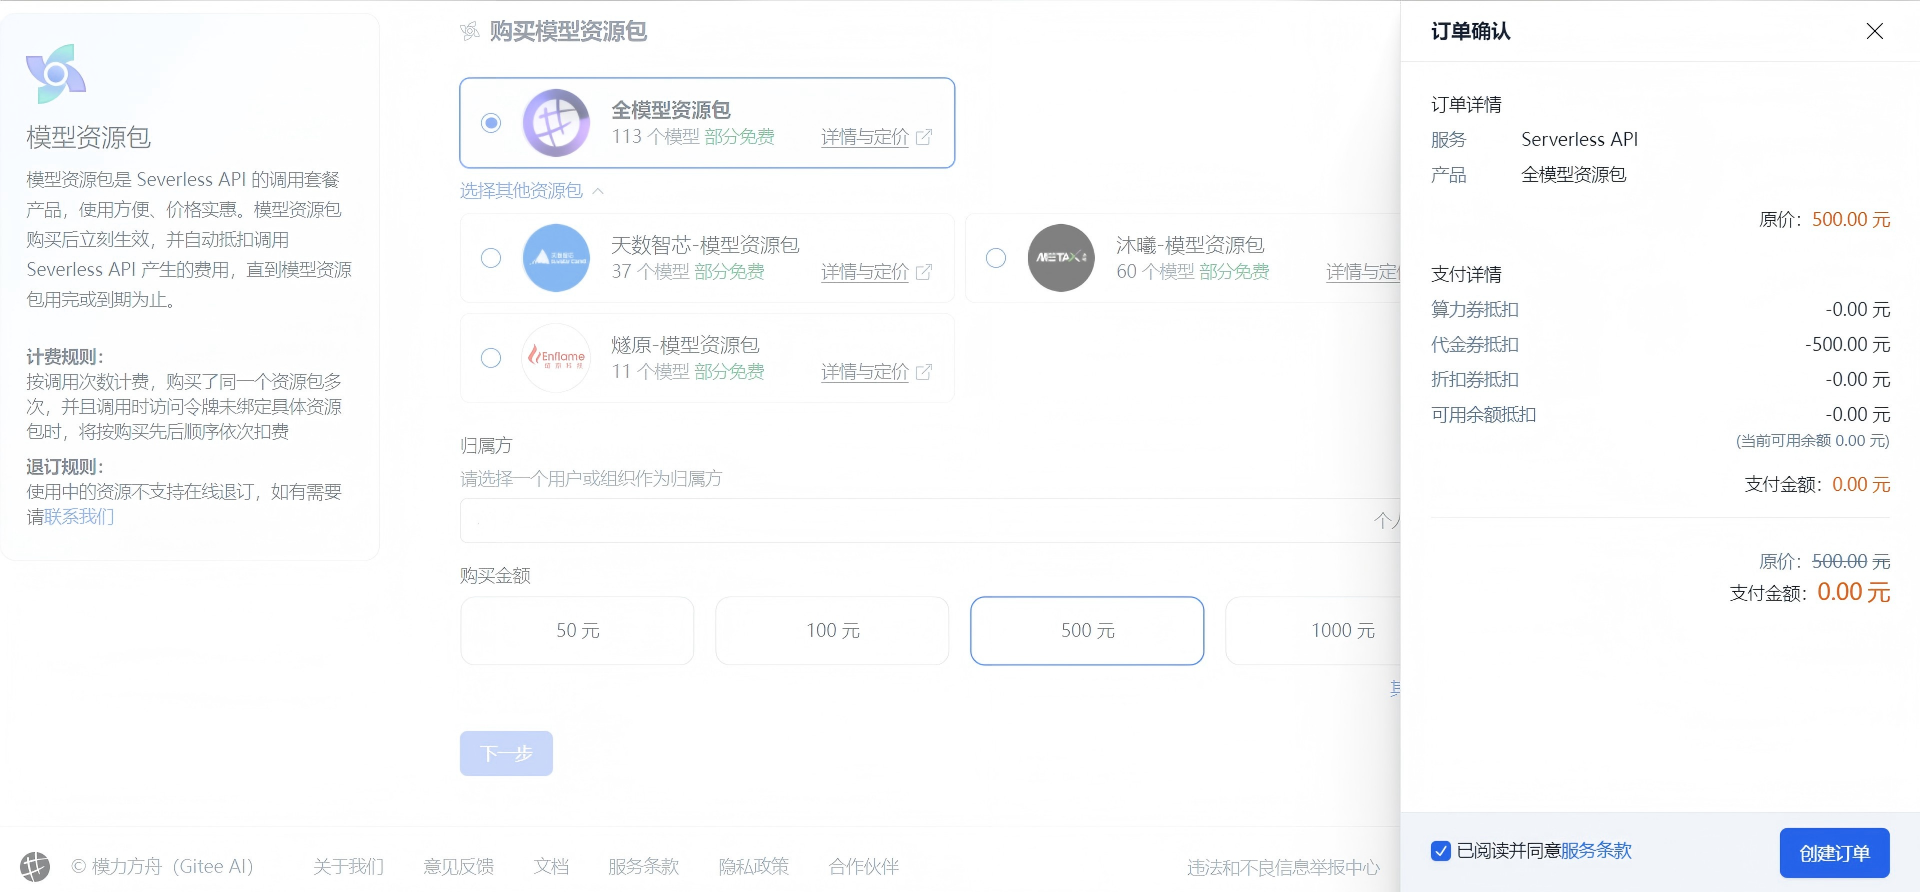Viewport: 1920px width, 892px height.
Task: Open the 归属方 dropdown field
Action: click(930, 520)
